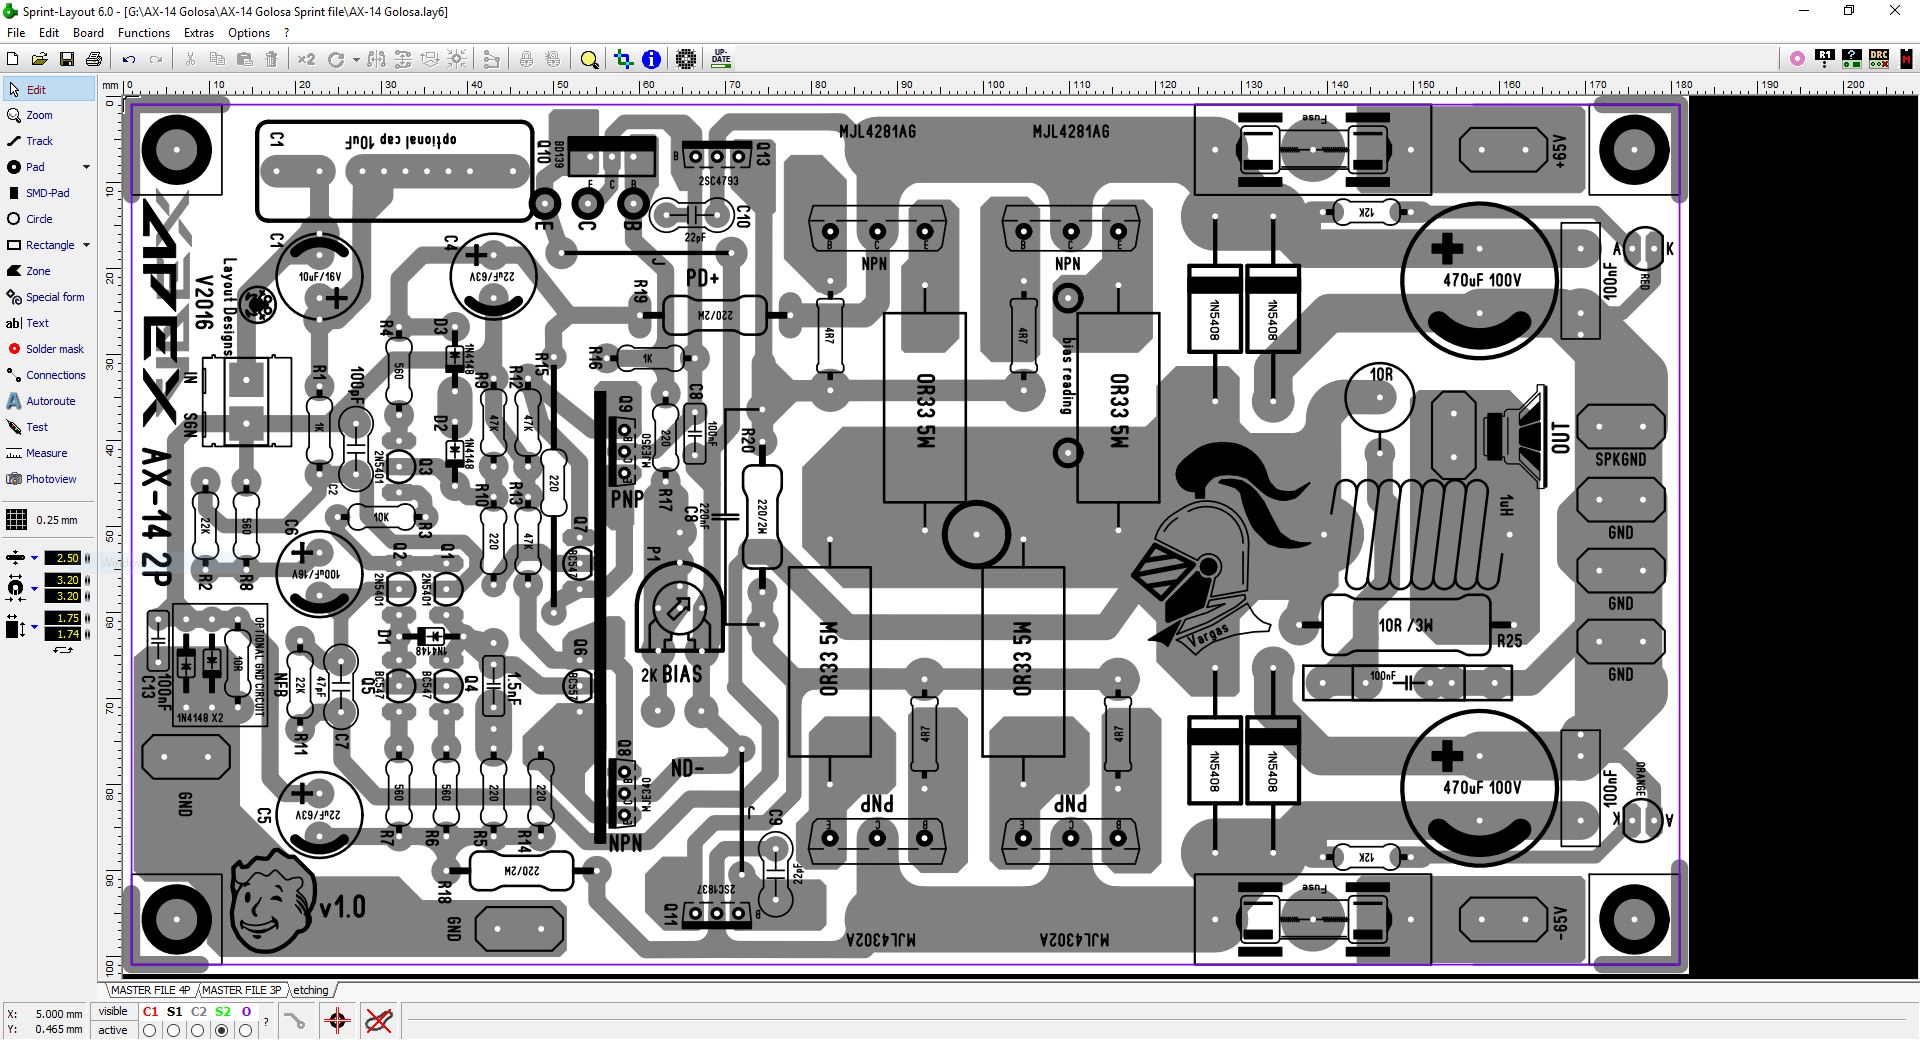The height and width of the screenshot is (1040, 1920).
Task: Select the Measure tool
Action: tap(48, 453)
